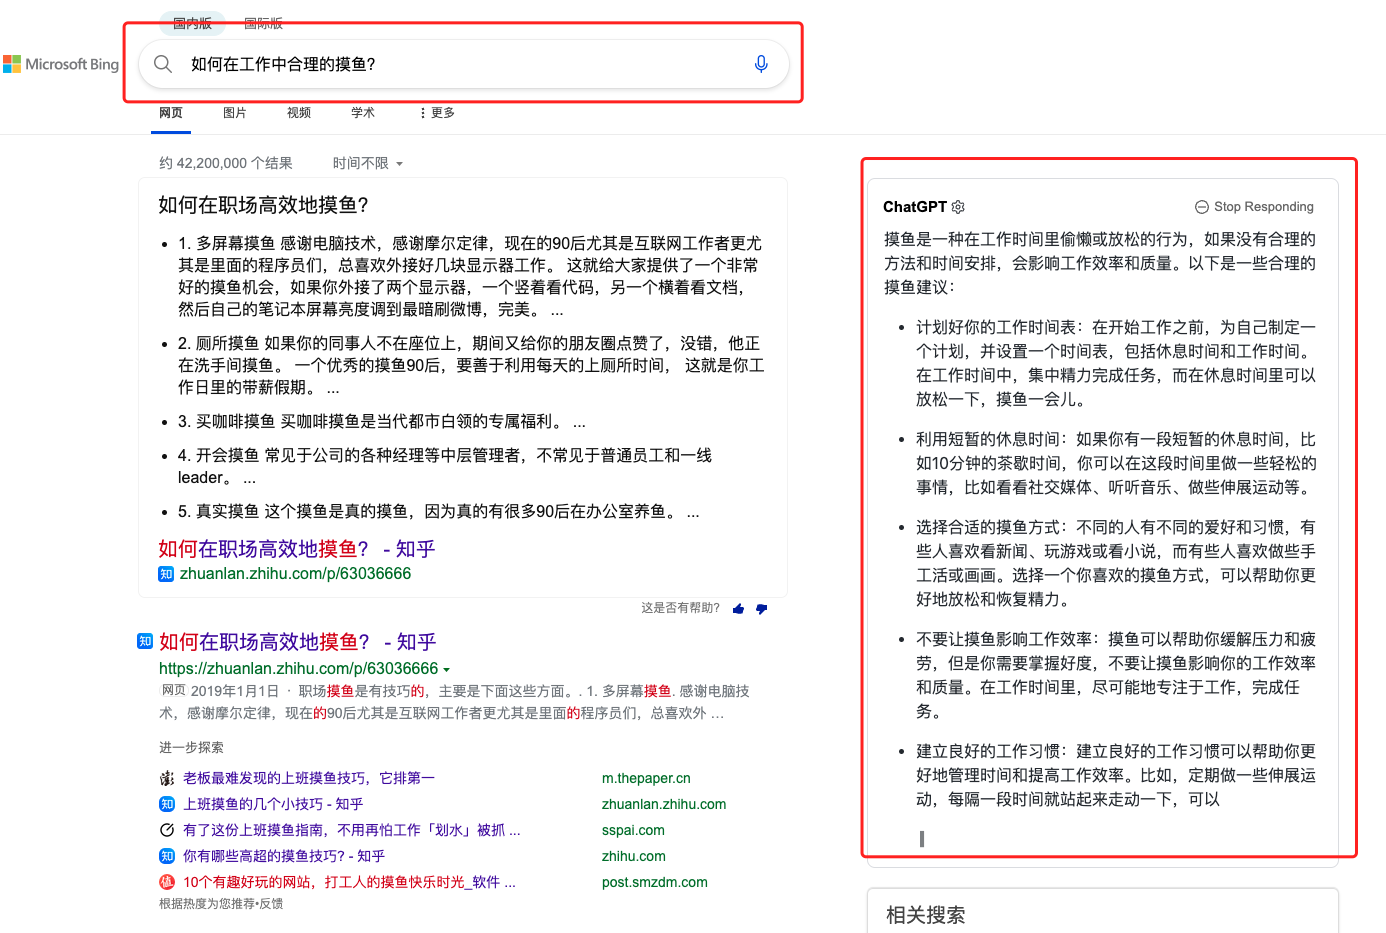Stop ChatGPT from responding

click(1255, 207)
